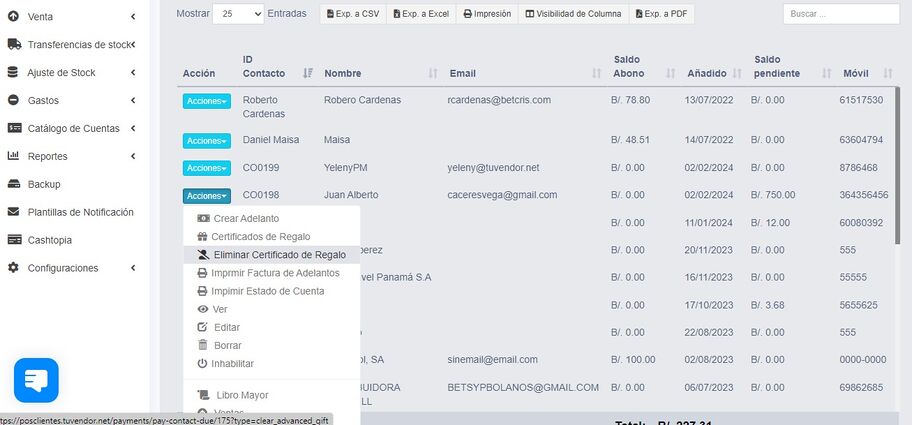Click the Transferencias de stock truck icon
The image size is (912, 425).
(14, 44)
